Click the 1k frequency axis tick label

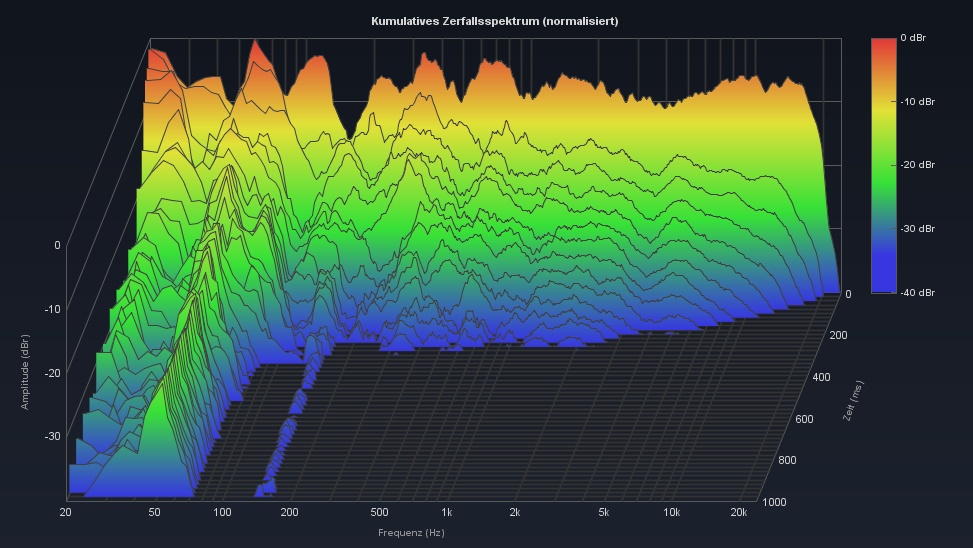[446, 512]
